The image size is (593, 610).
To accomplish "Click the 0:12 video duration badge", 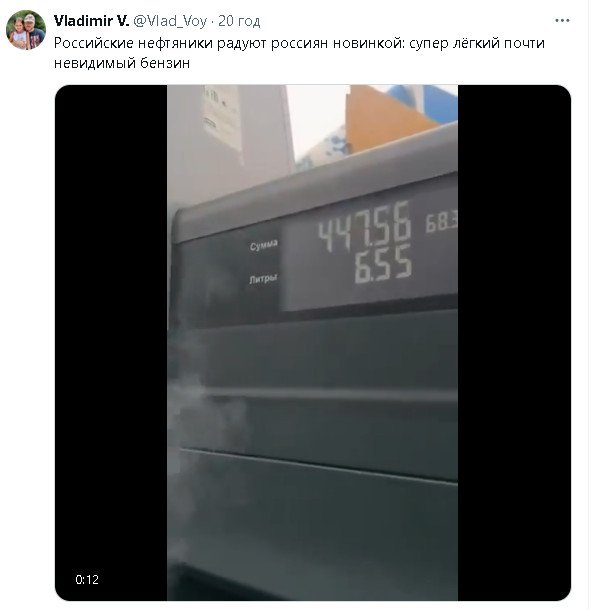I will tap(87, 580).
